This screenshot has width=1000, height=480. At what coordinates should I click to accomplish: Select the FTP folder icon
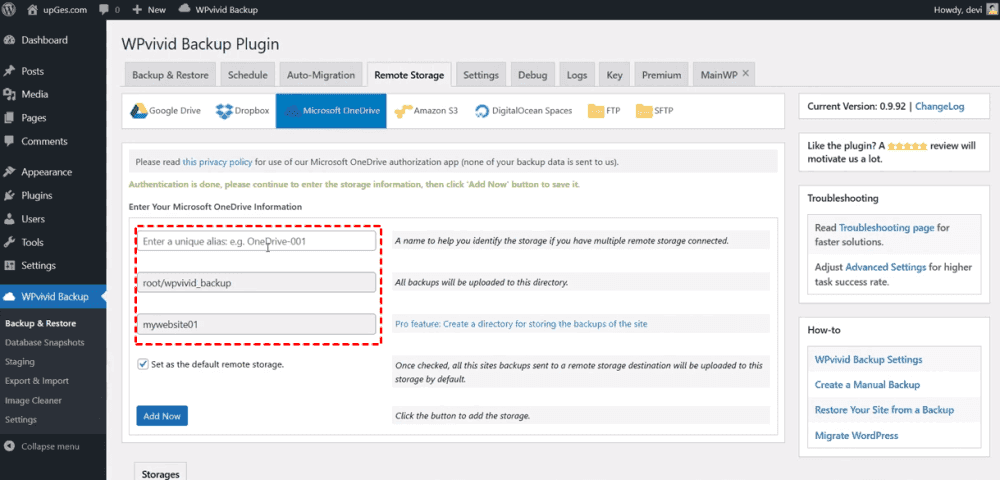[596, 111]
